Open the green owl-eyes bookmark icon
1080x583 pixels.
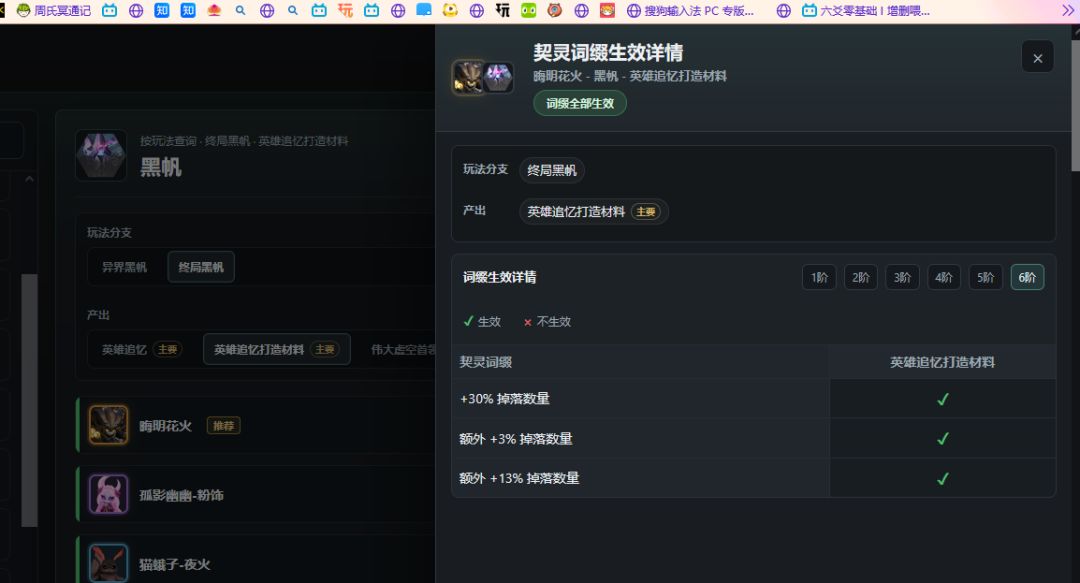pyautogui.click(x=528, y=10)
